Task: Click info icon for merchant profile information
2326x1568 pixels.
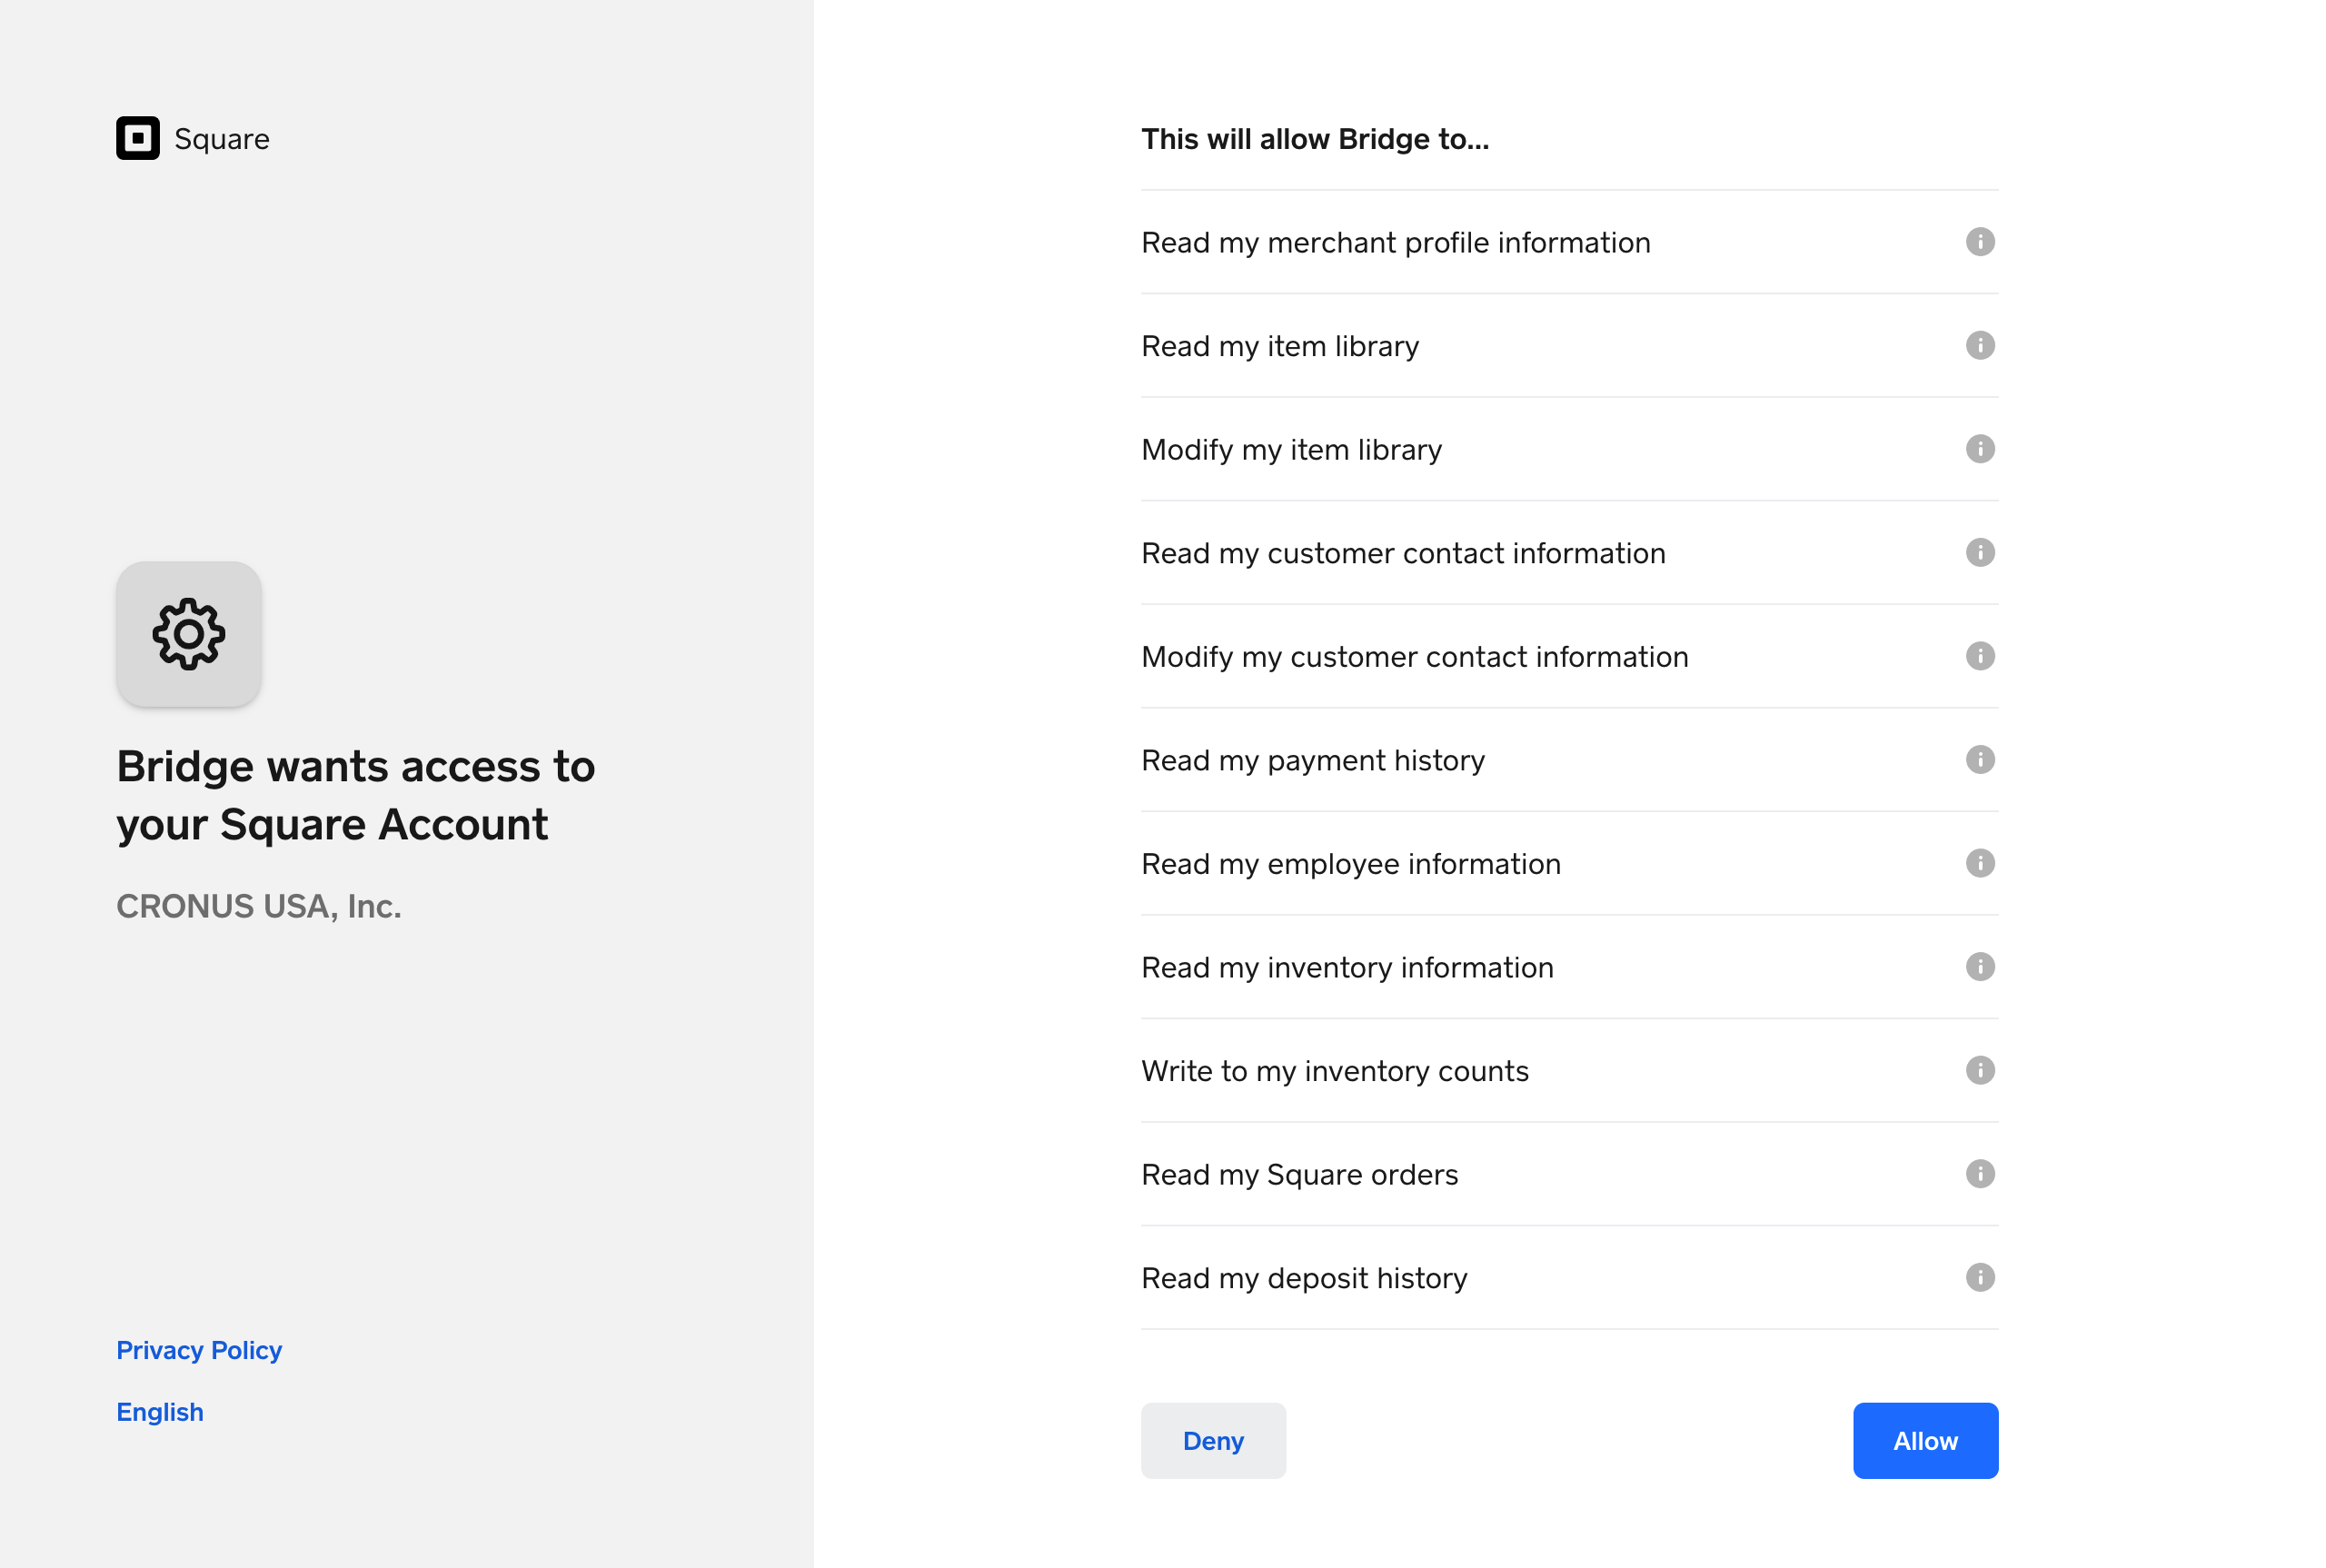Action: click(x=1979, y=242)
